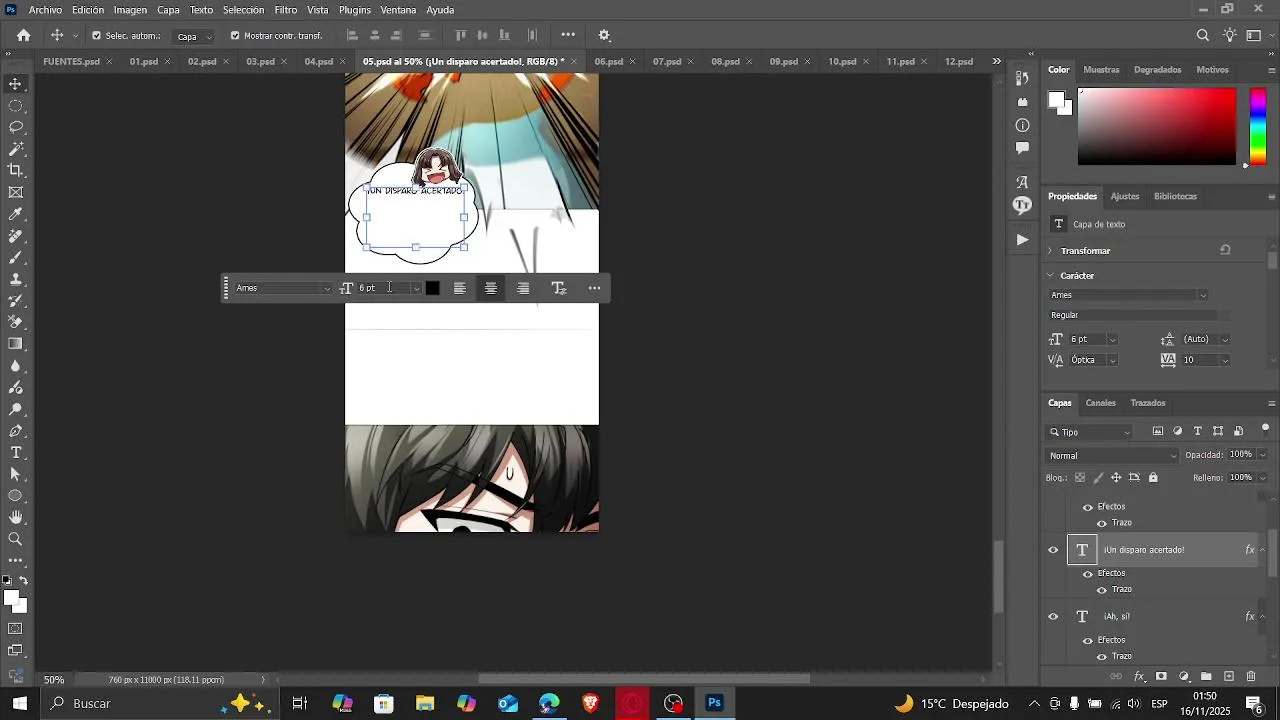Select the Lasso tool
This screenshot has height=720, width=1280.
(x=16, y=127)
